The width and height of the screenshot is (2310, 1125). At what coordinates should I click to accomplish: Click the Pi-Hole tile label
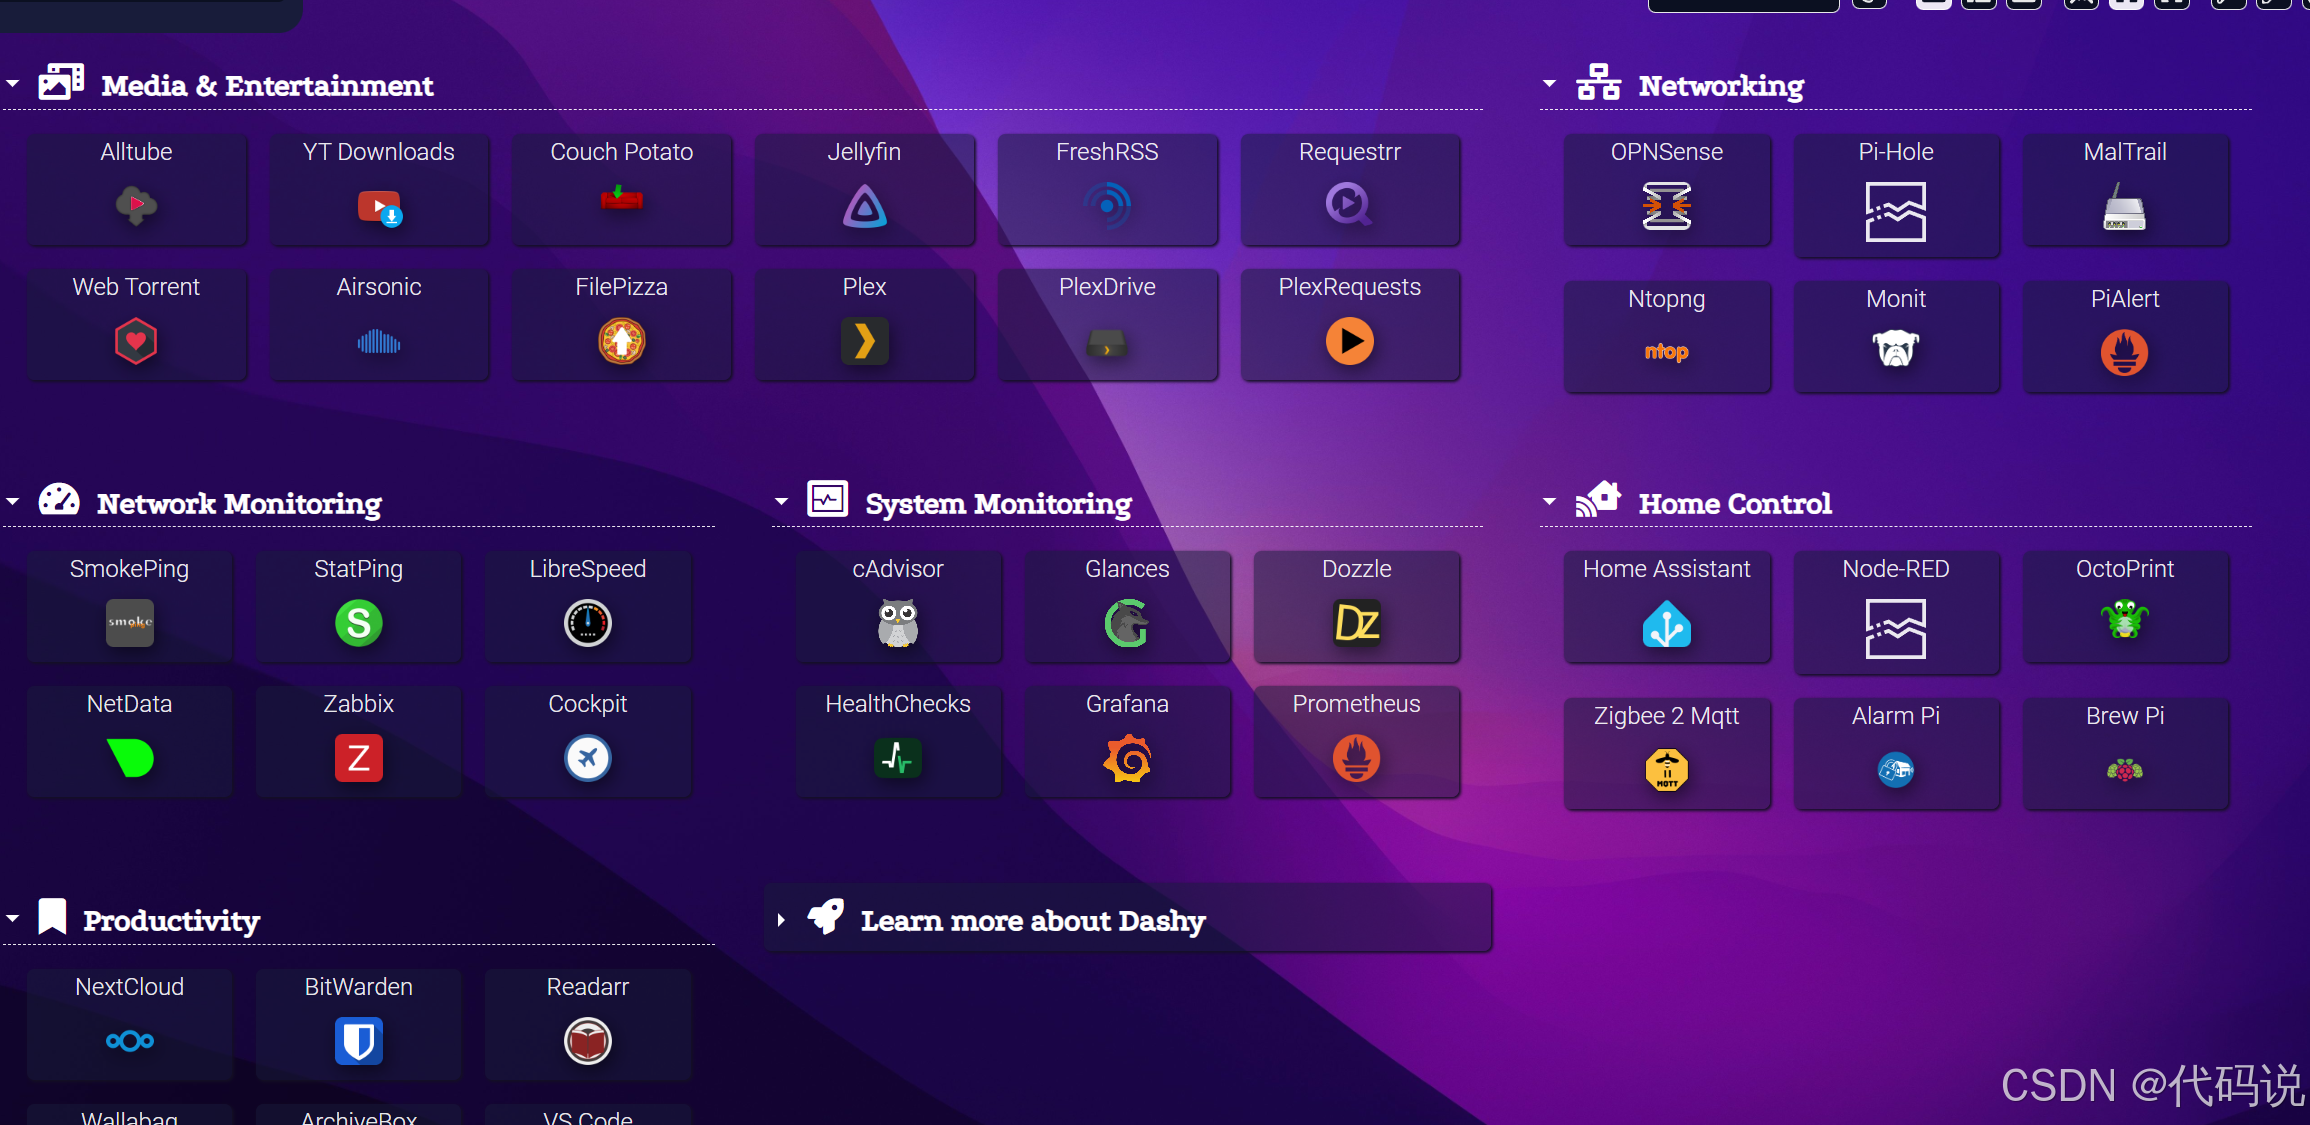(1895, 152)
